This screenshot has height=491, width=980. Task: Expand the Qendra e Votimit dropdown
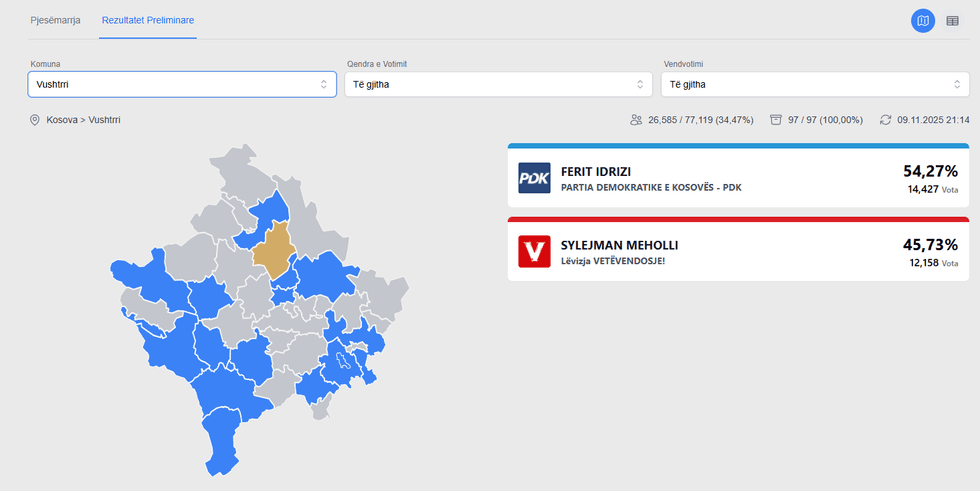click(497, 84)
